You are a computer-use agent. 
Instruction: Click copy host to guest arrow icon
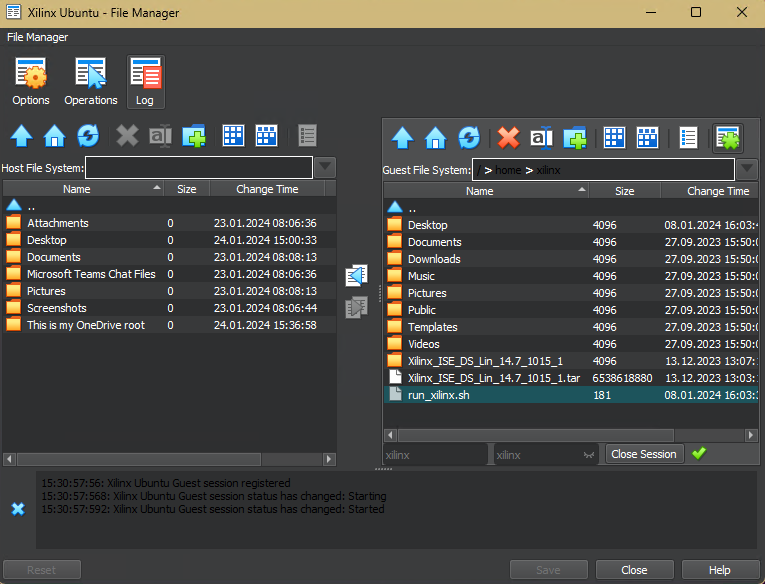(x=357, y=307)
